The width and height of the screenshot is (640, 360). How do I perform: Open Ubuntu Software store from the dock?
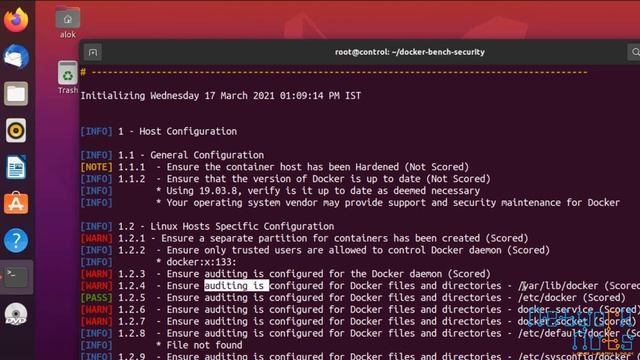point(16,203)
